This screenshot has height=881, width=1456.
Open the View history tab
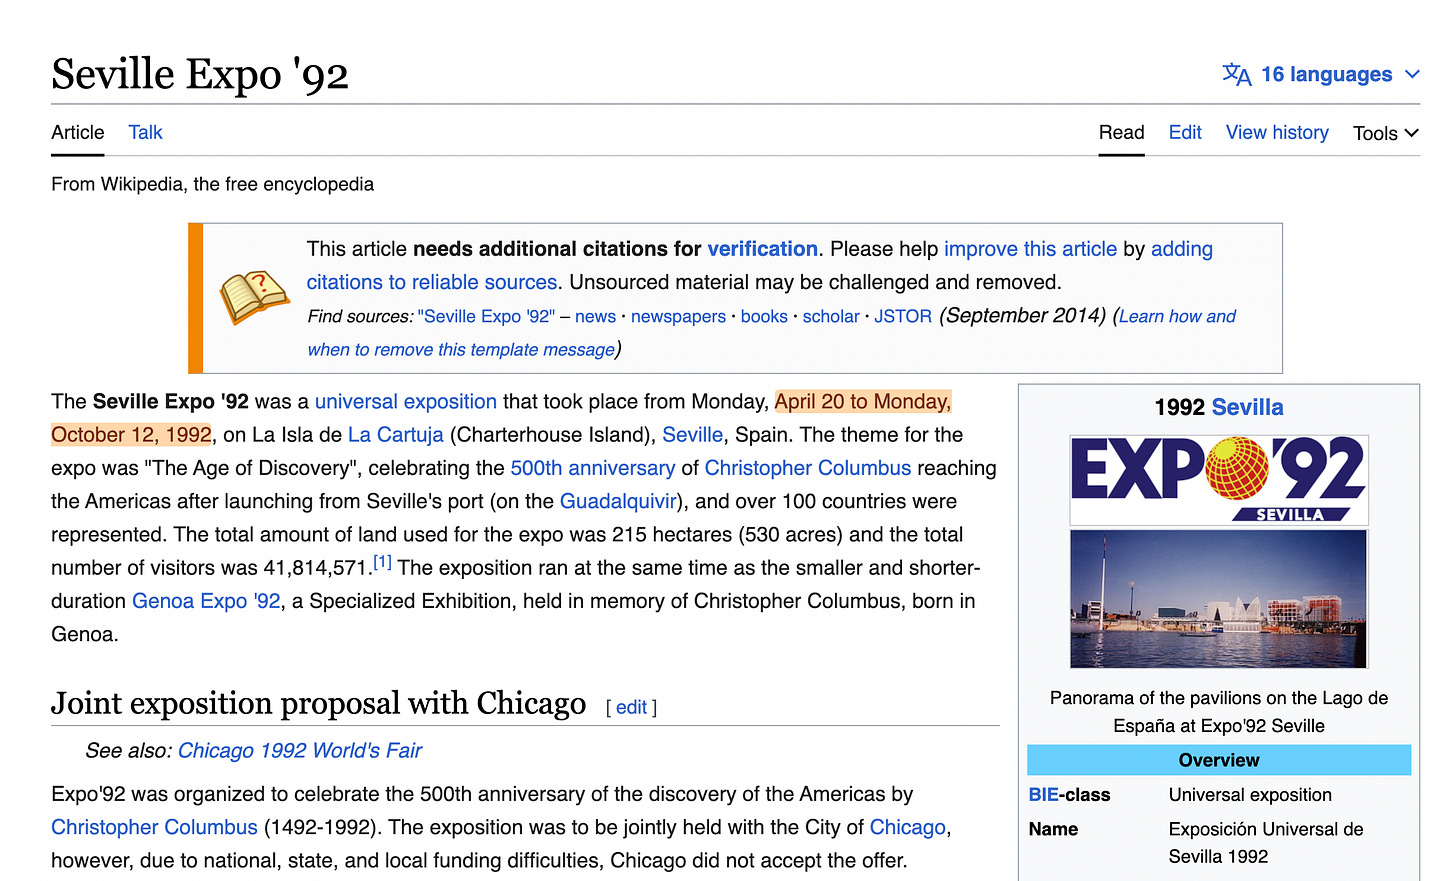1277,133
